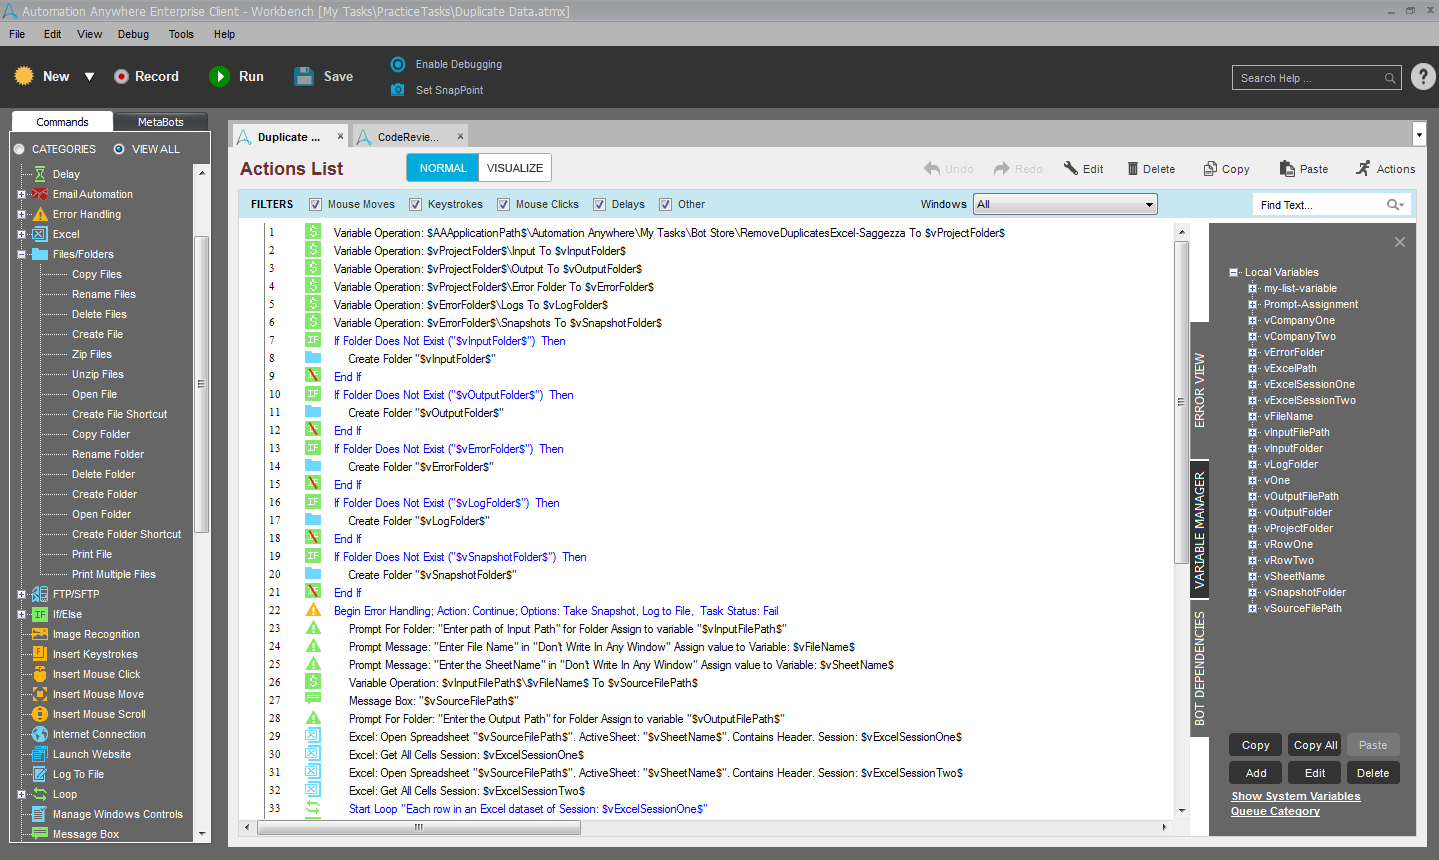1439x860 pixels.
Task: Disable the Delays filter checkbox
Action: pos(599,205)
